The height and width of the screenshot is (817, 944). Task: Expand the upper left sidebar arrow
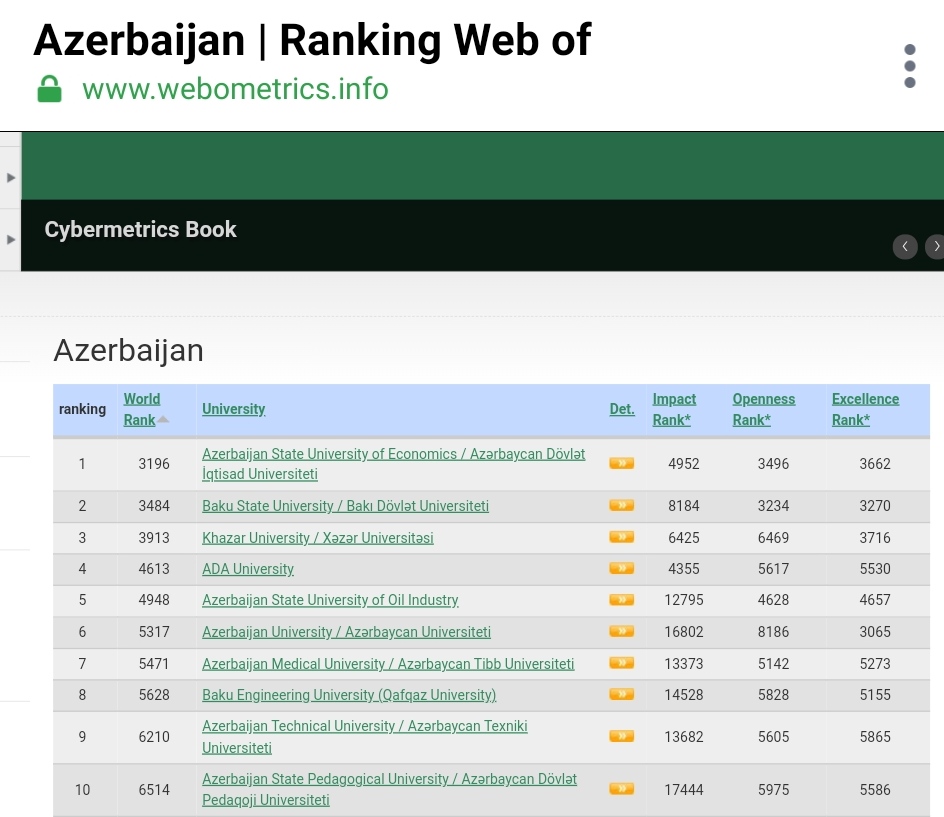(x=11, y=178)
